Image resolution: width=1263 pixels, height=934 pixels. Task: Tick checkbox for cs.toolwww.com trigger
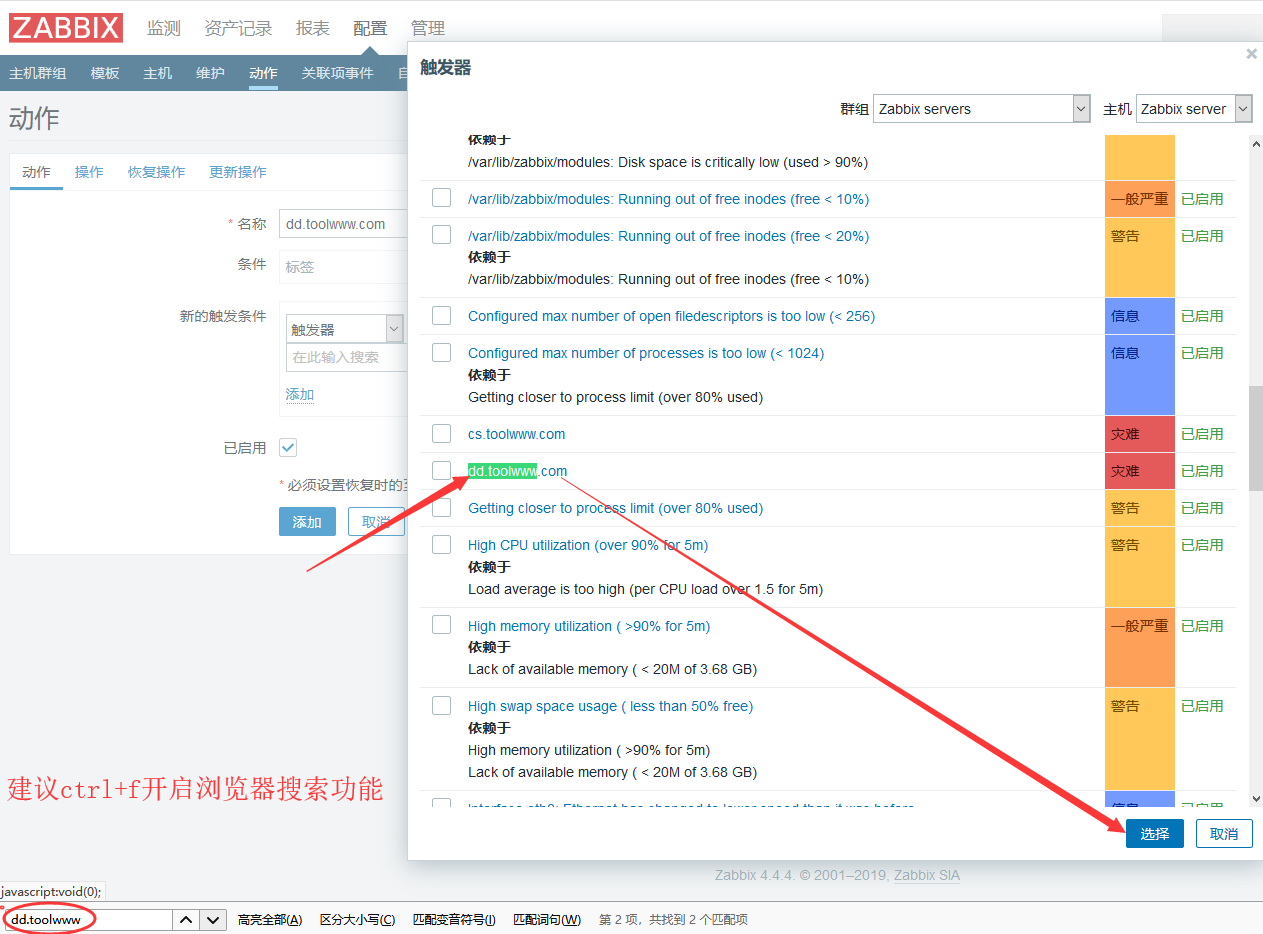[x=441, y=433]
